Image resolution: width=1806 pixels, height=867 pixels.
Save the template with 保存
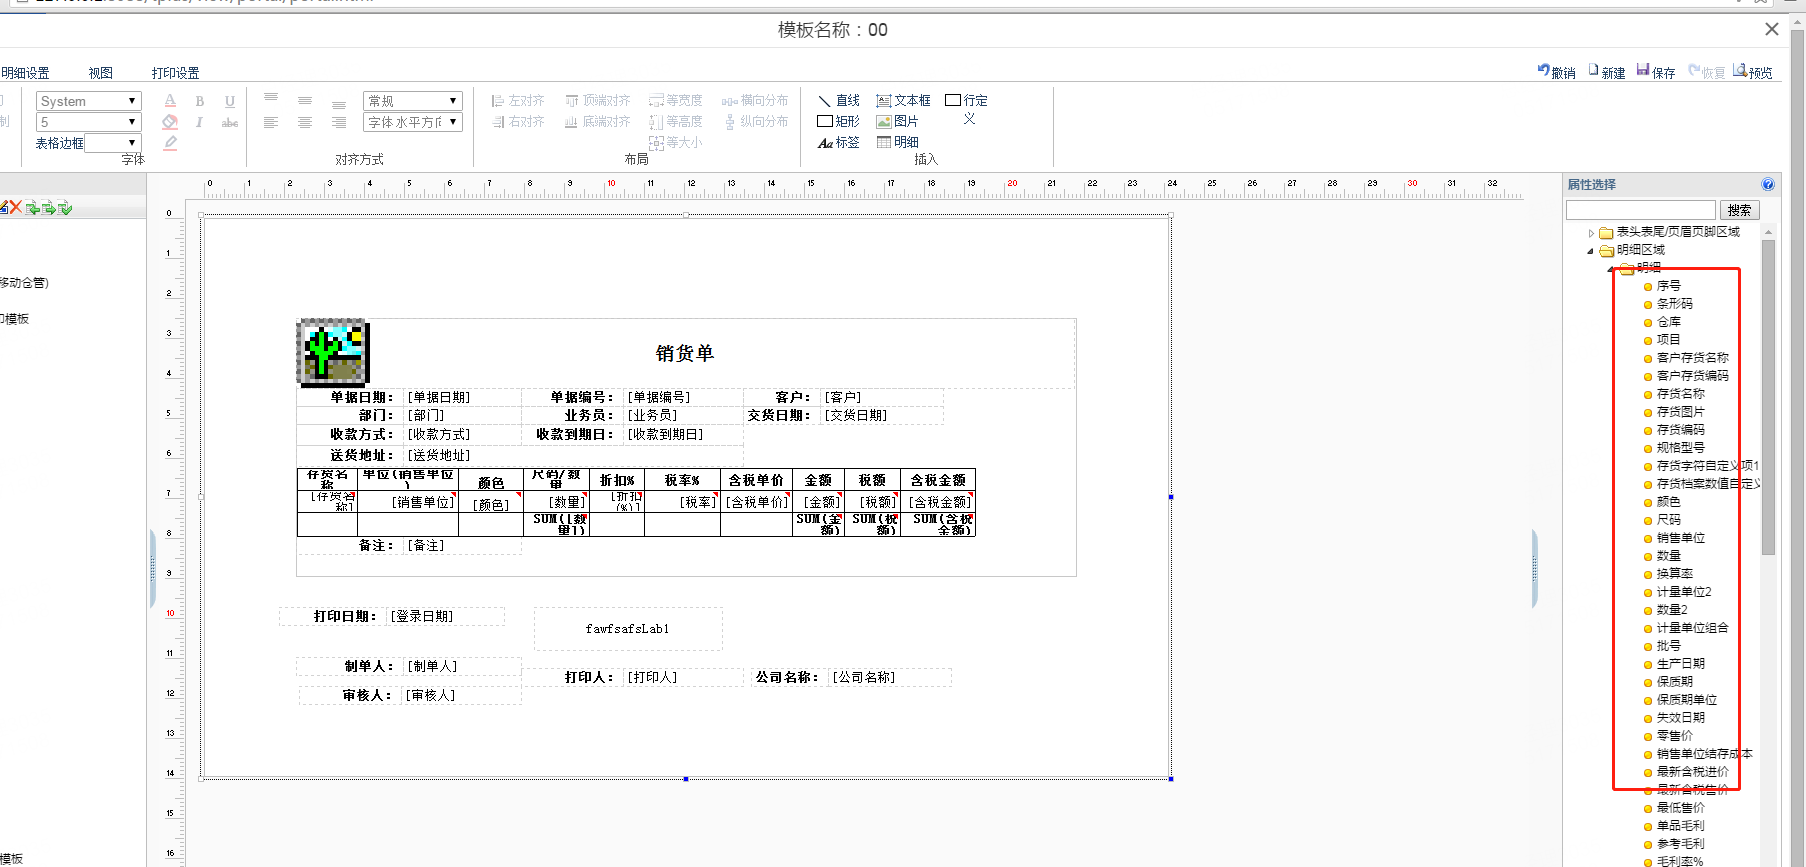coord(1655,72)
